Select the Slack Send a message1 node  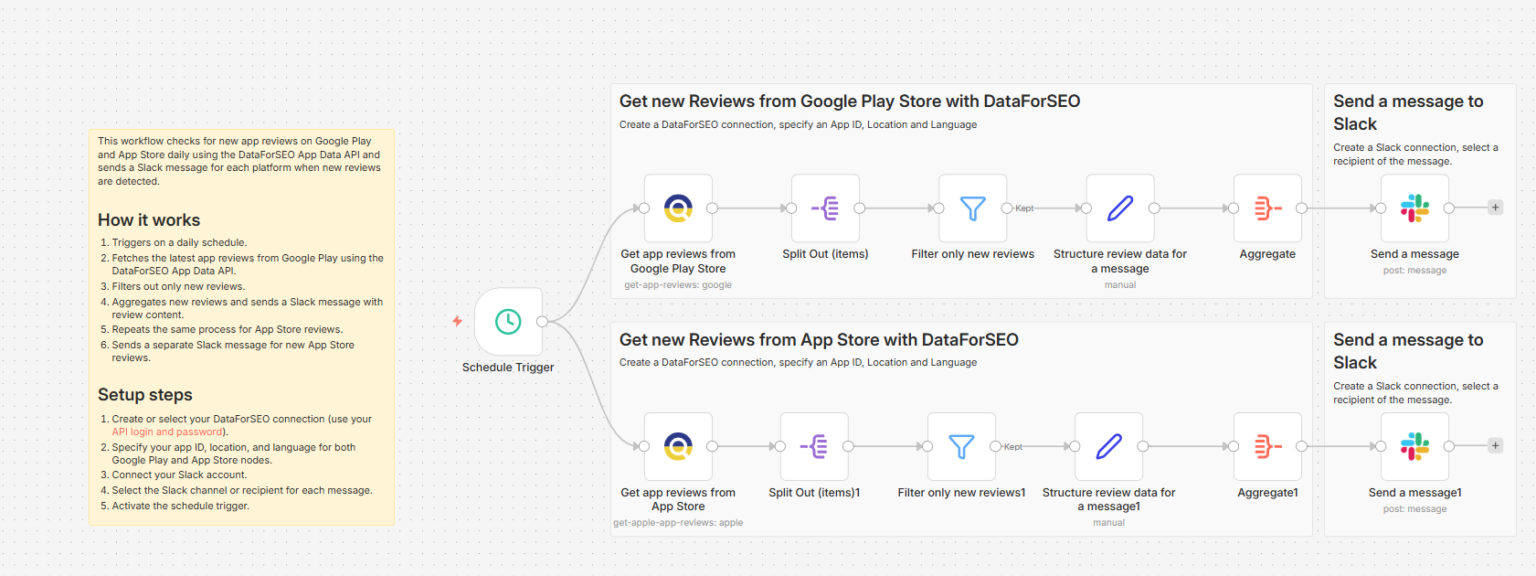[x=1415, y=446]
